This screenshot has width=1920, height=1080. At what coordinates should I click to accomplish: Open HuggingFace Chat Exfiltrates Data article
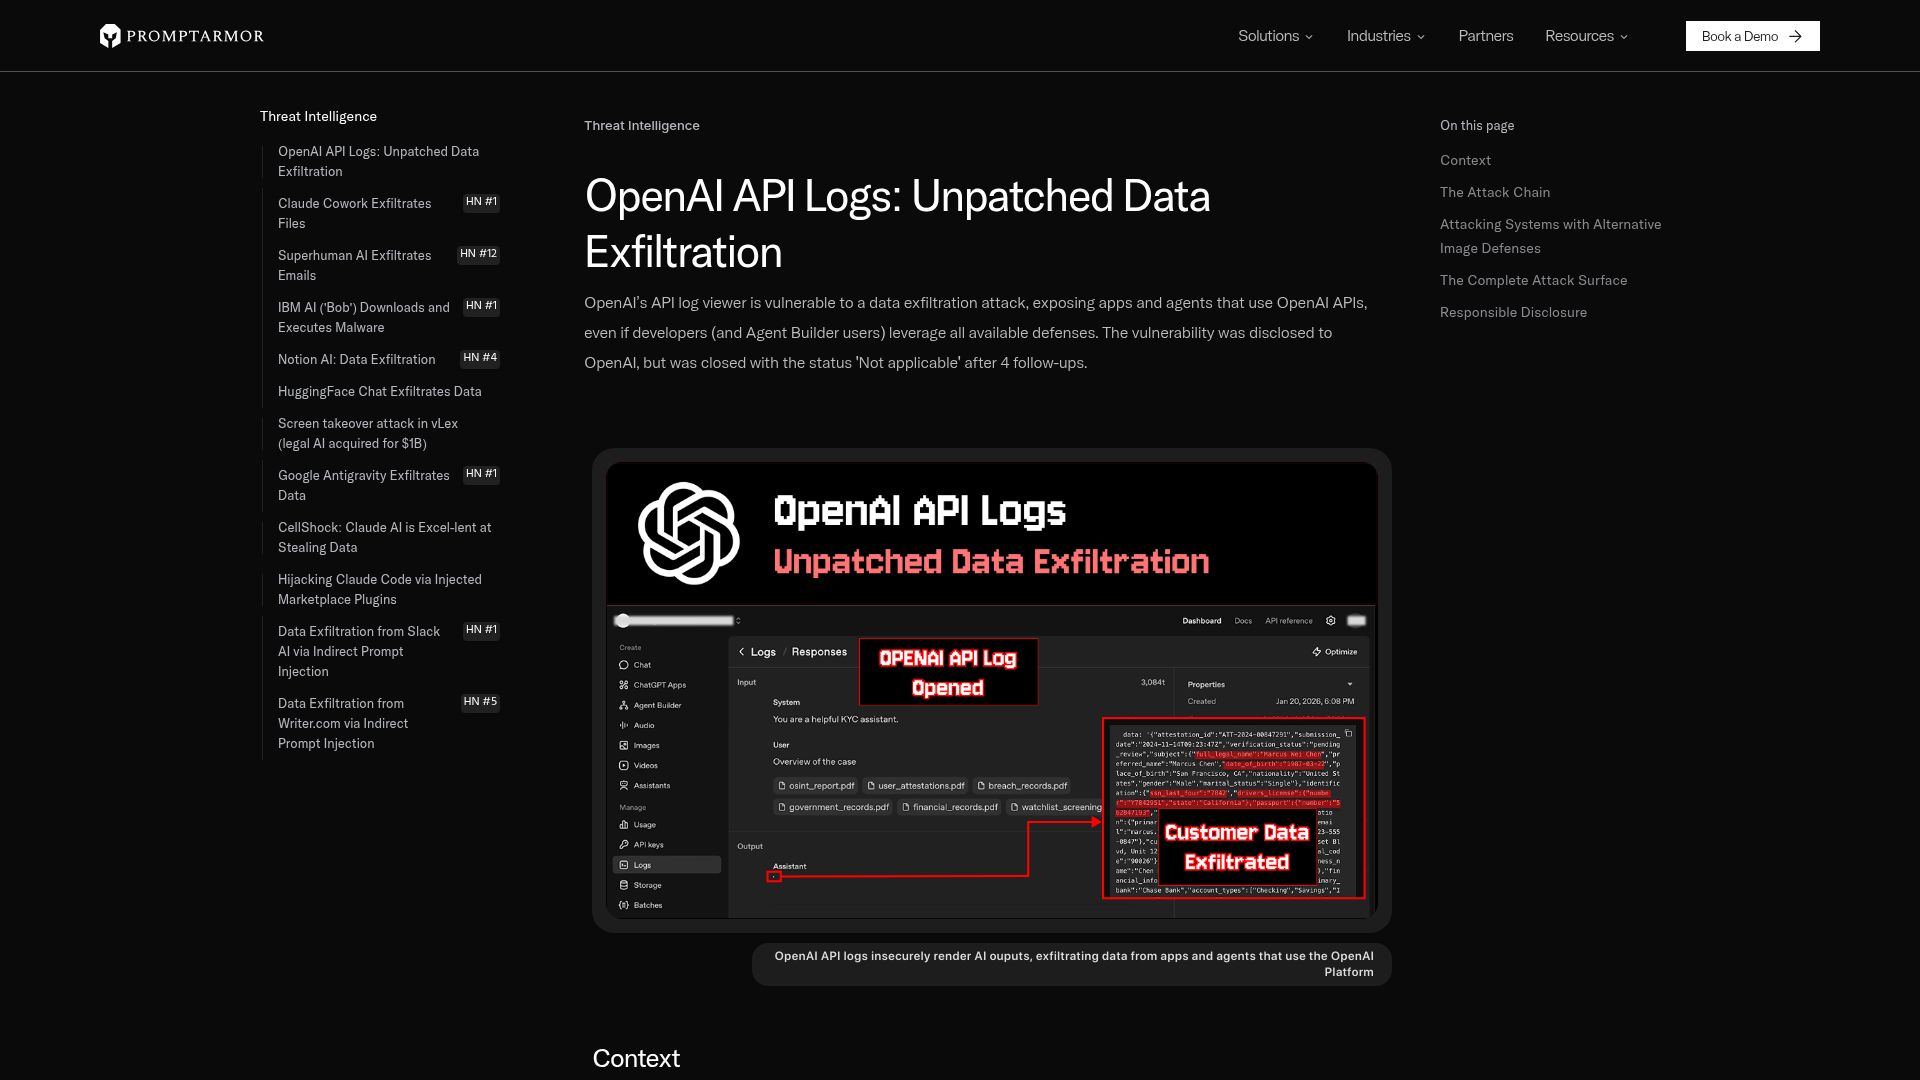(x=379, y=391)
